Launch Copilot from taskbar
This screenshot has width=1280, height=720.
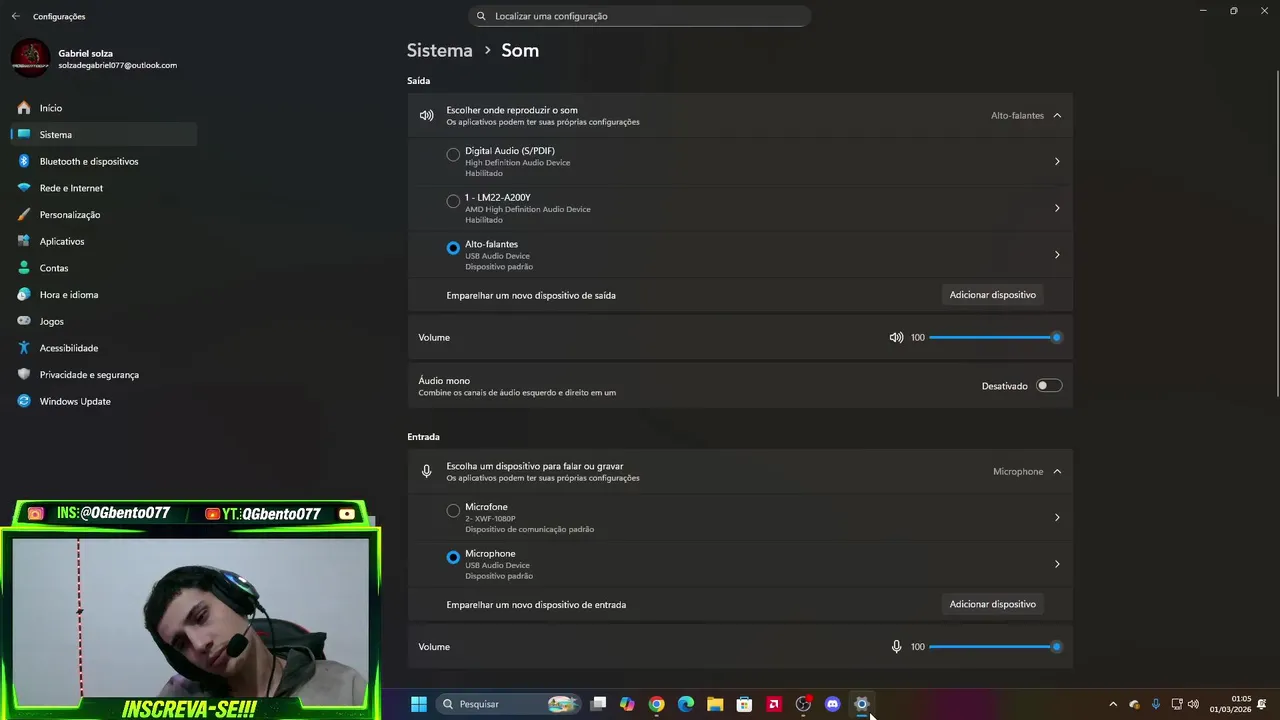[627, 704]
